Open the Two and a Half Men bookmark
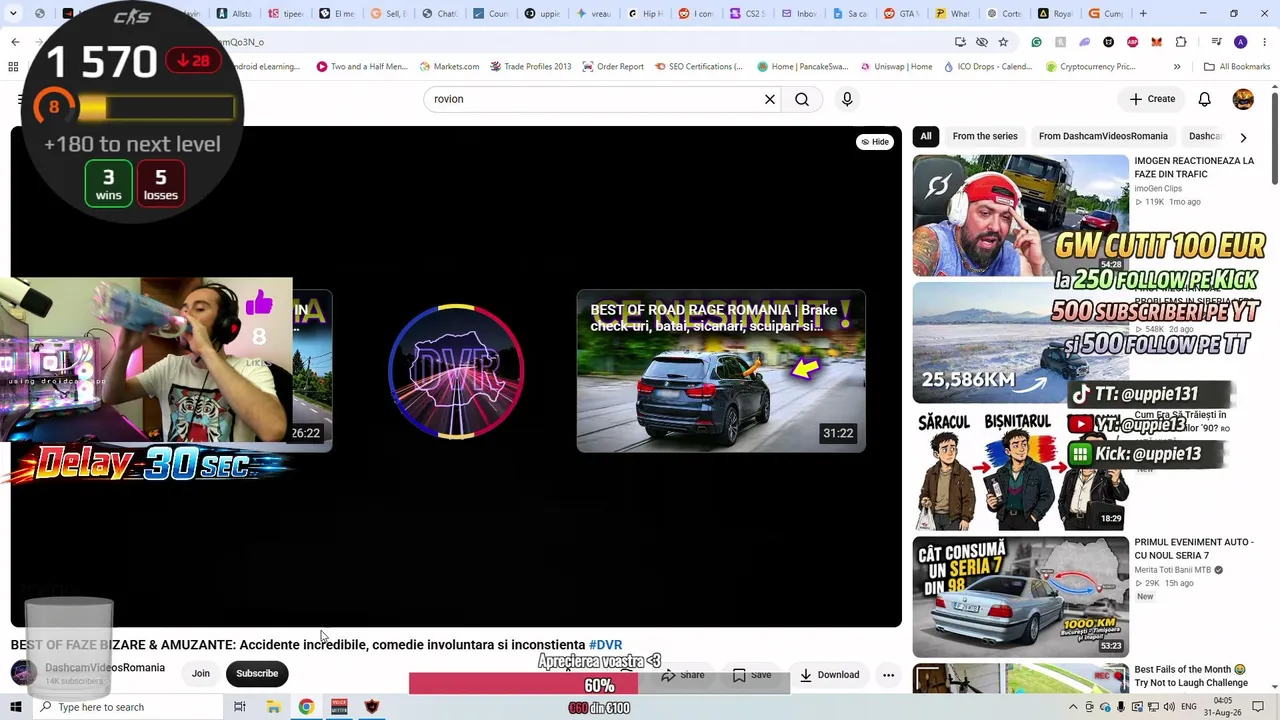Screen dimensions: 1280x720 [362, 67]
